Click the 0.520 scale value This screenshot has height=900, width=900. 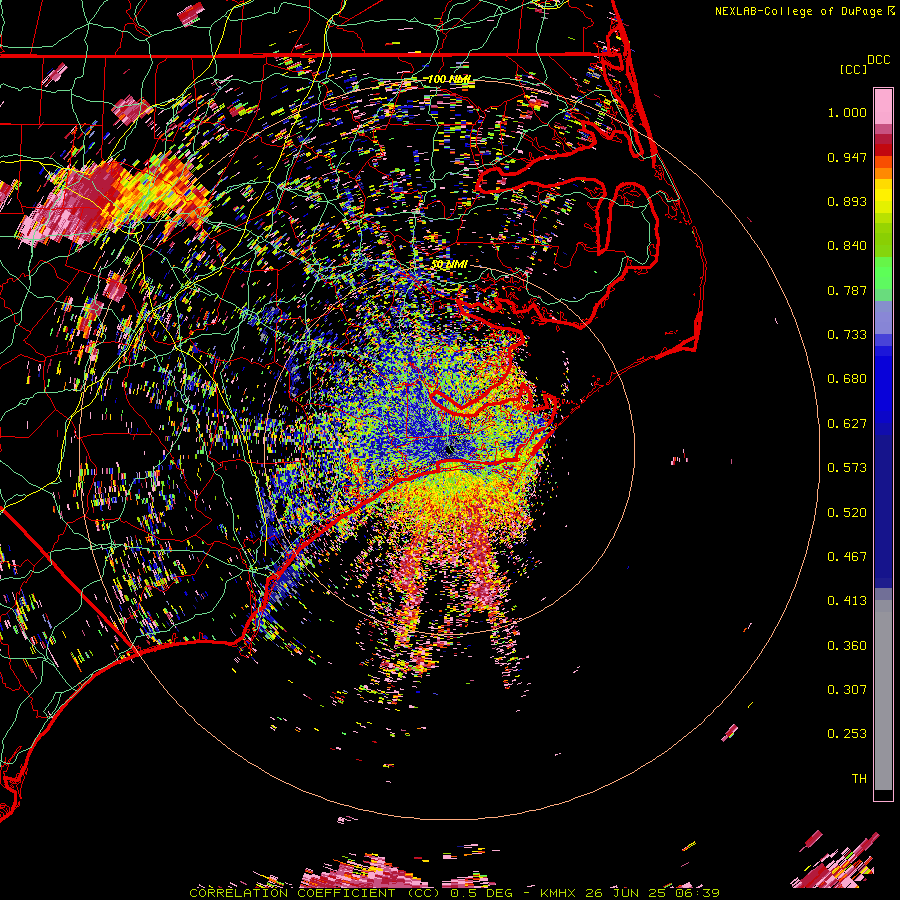[x=847, y=513]
